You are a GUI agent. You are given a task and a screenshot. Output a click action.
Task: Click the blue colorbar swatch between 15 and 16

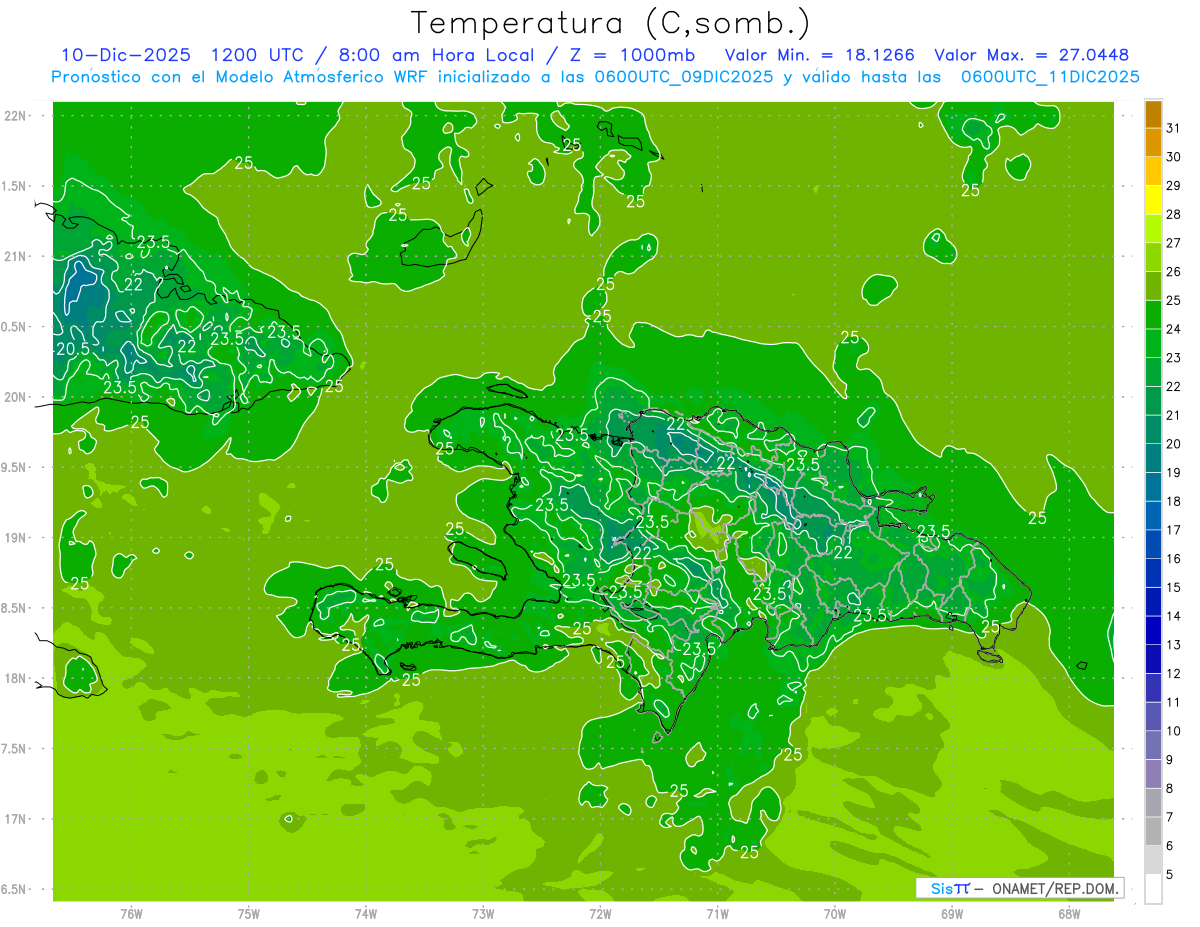pos(1153,573)
